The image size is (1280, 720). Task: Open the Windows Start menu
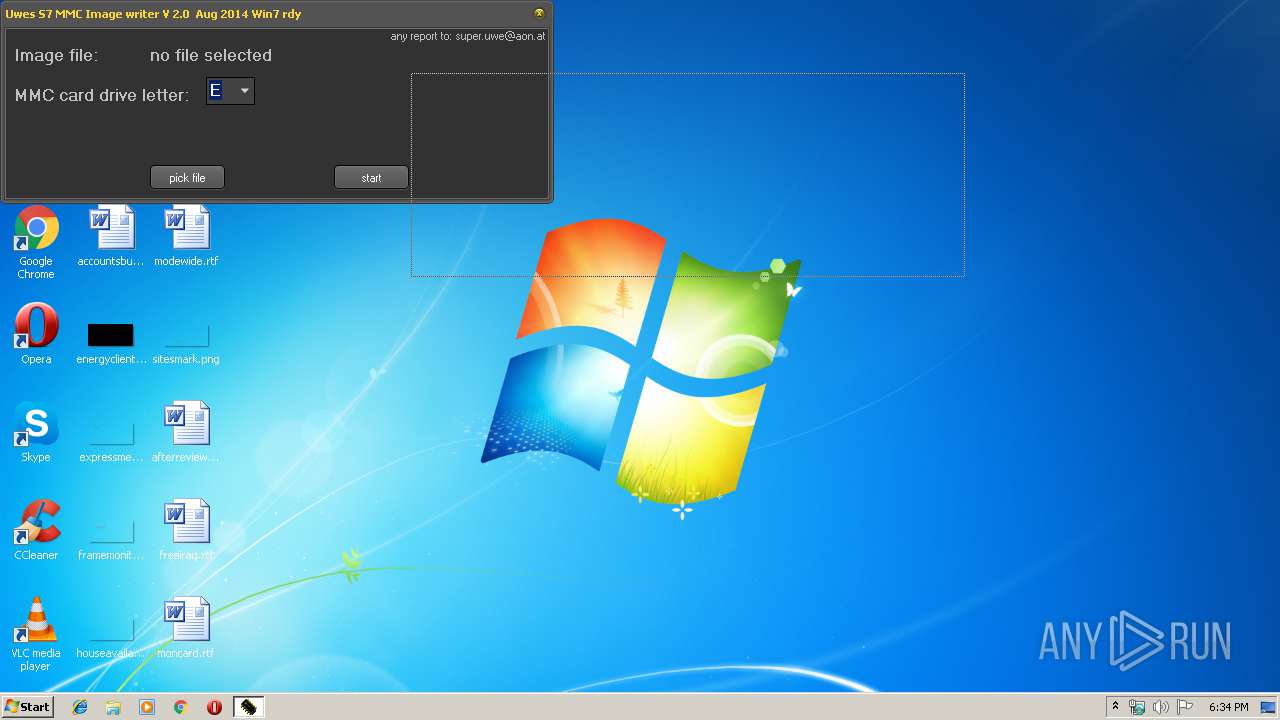(27, 707)
